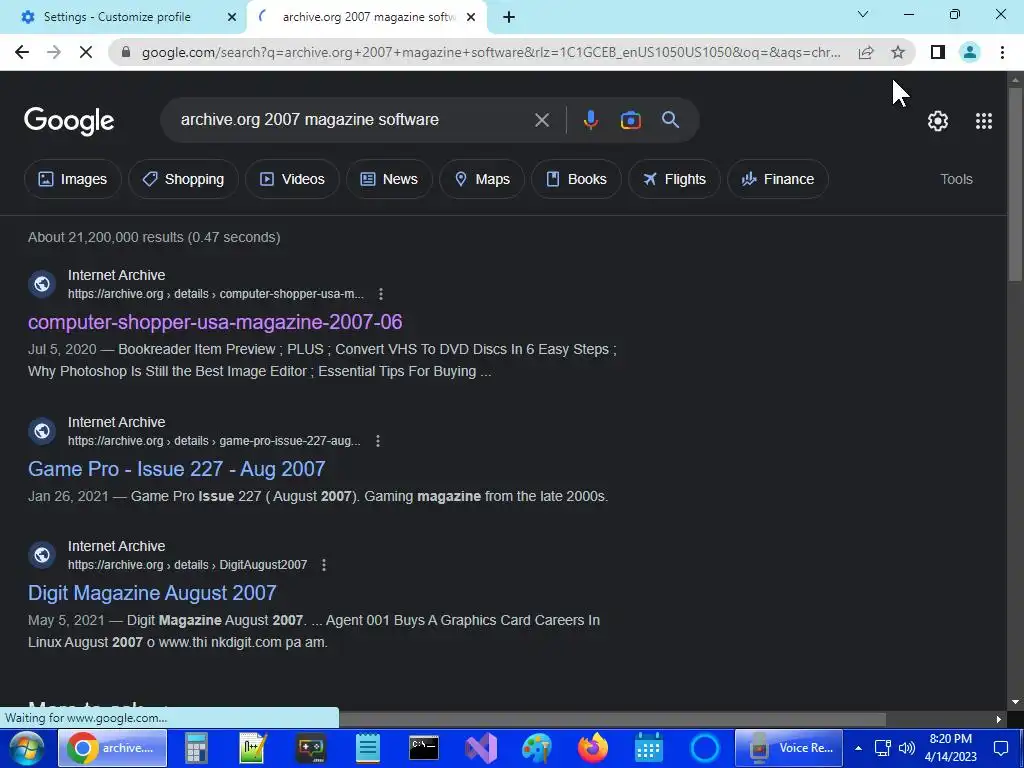Open the Game Pro - Issue 227 link
Viewport: 1024px width, 768px height.
point(176,469)
